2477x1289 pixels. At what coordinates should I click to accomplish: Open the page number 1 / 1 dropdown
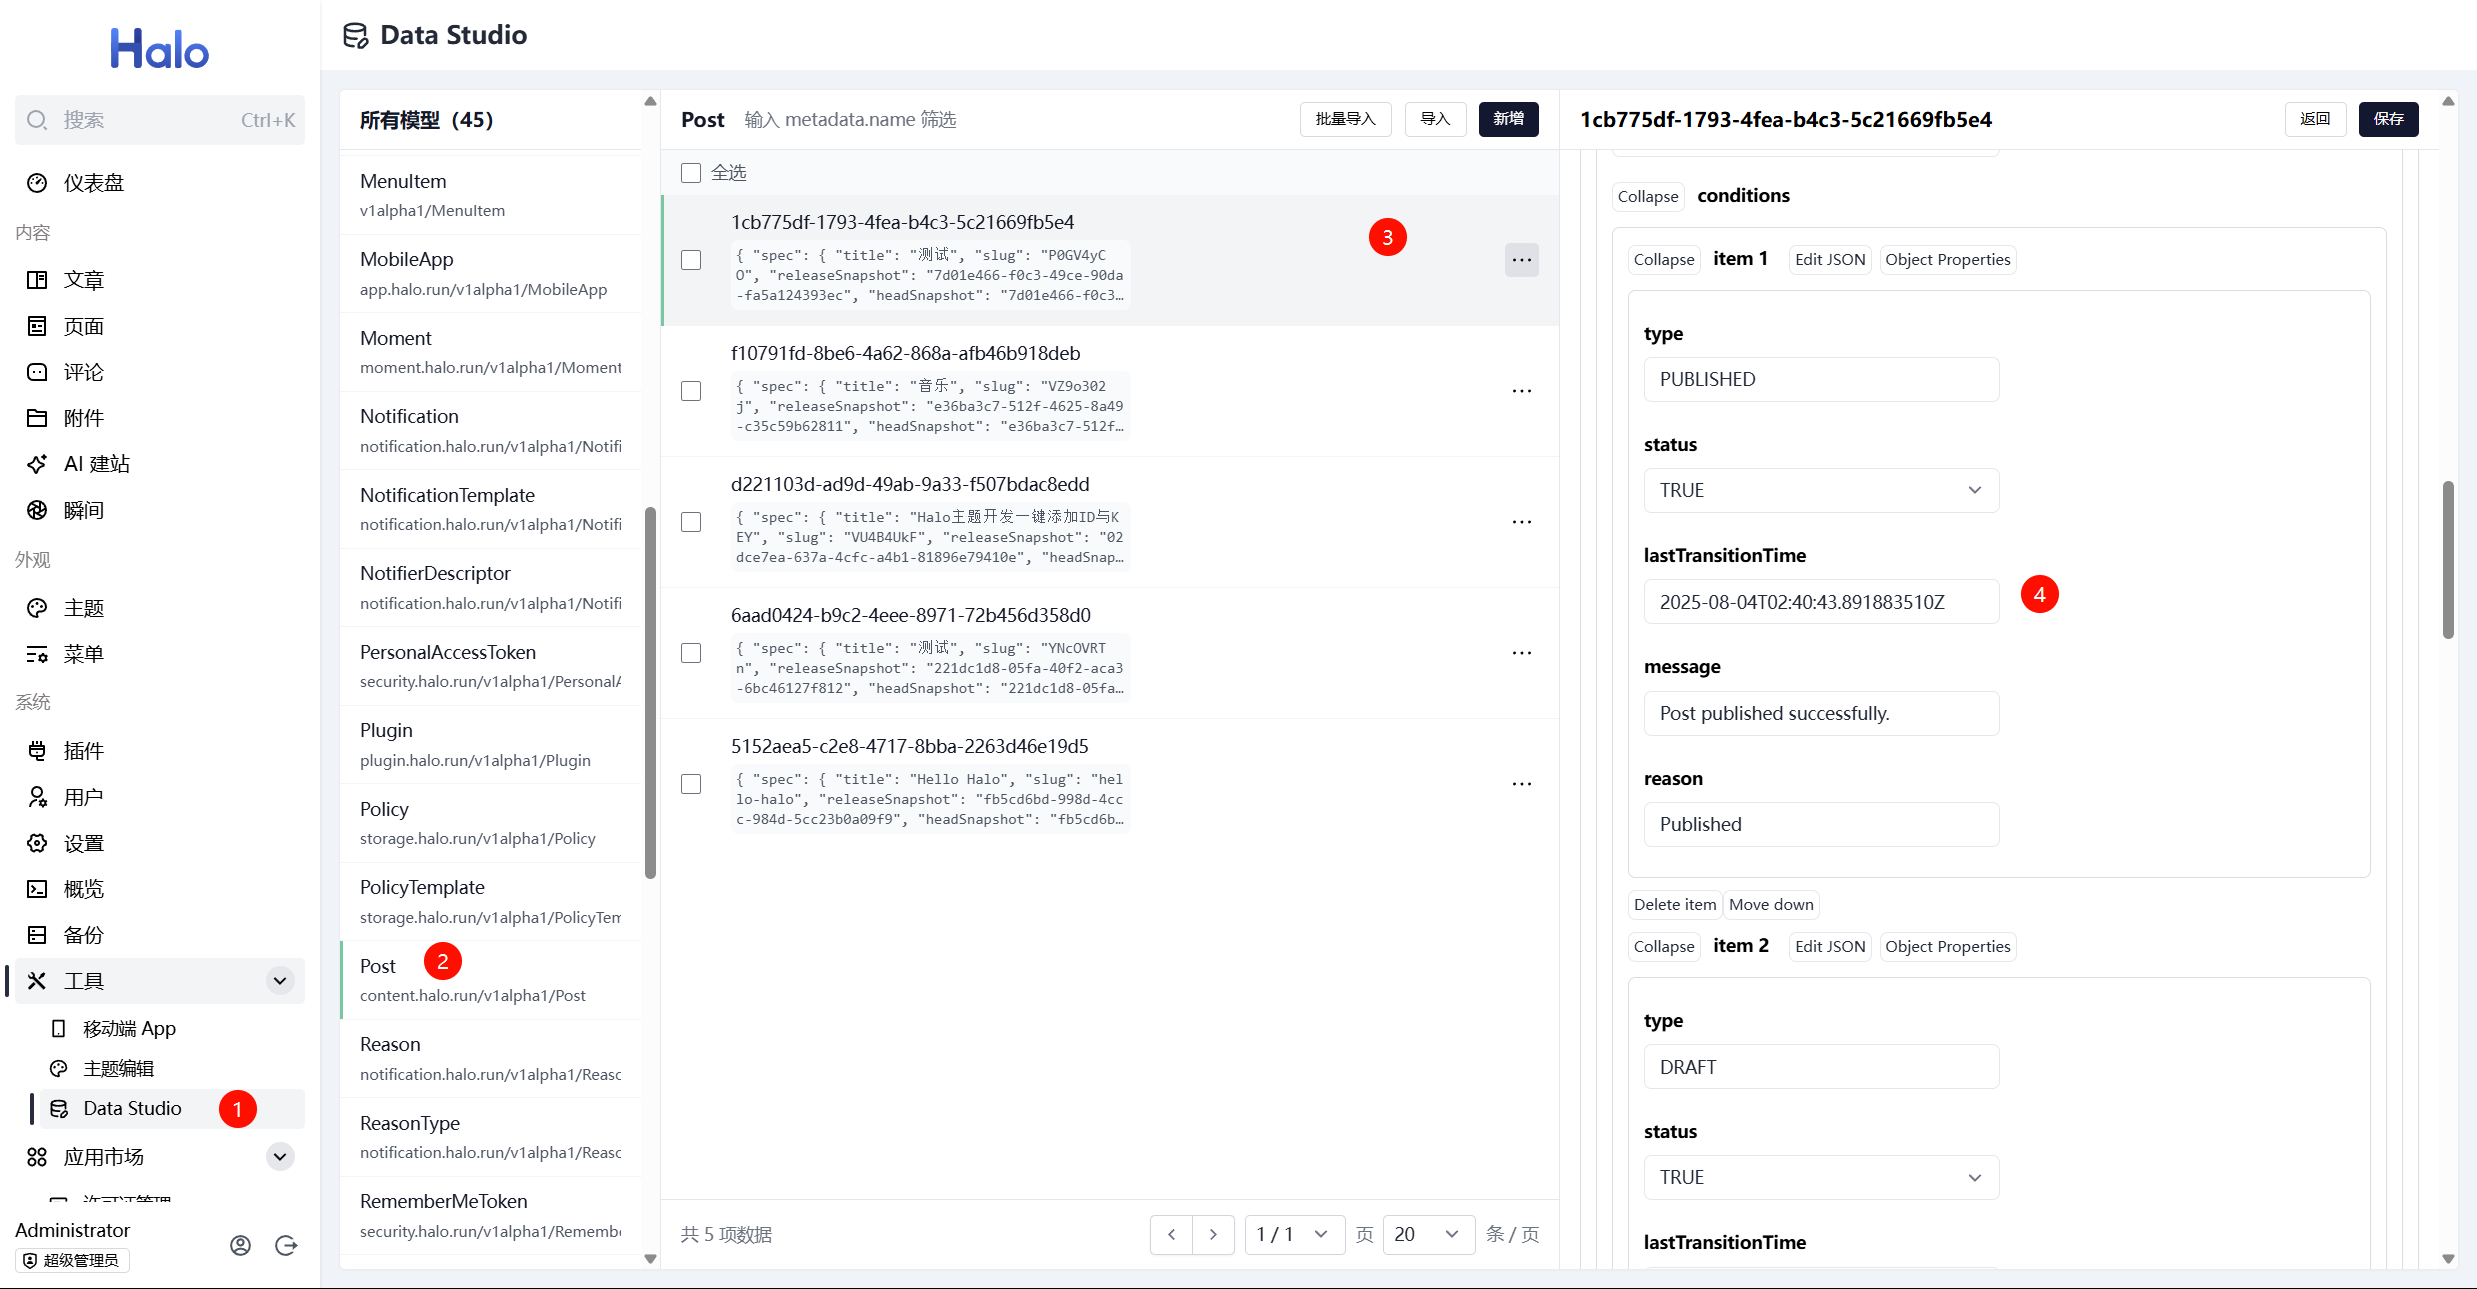(x=1293, y=1234)
